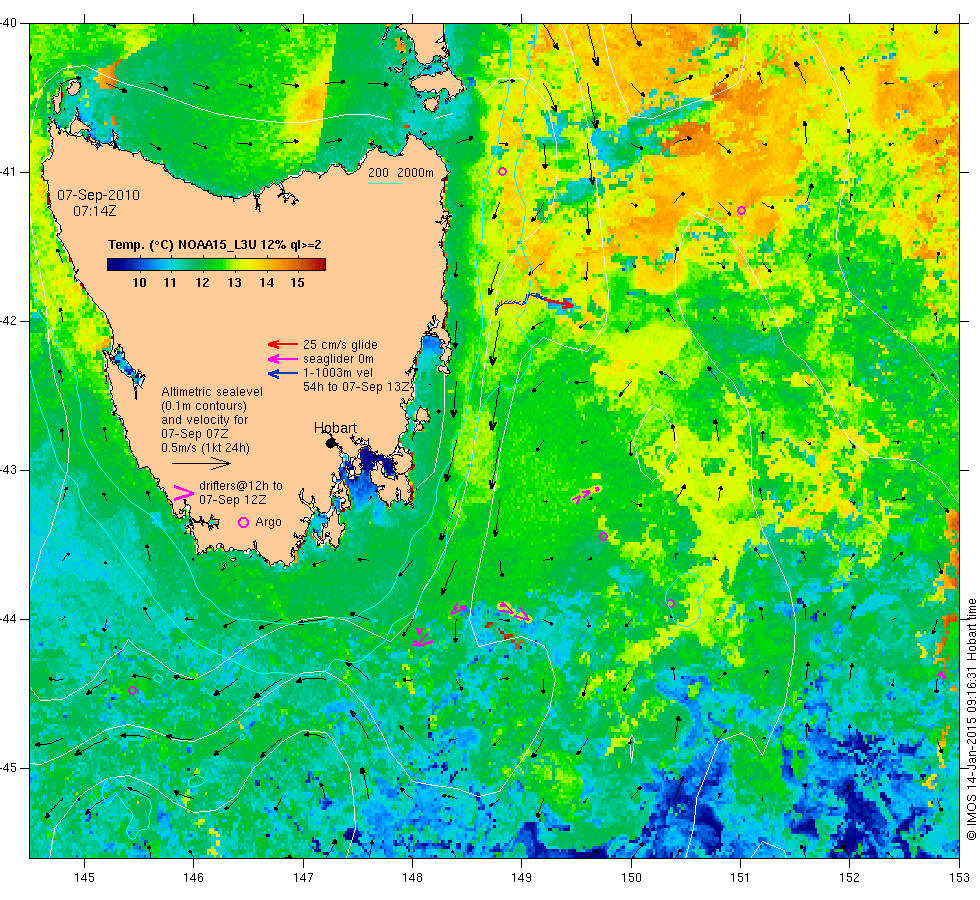Screen dimensions: 980x900
Task: Click the black 0.5m/s velocity scale arrow
Action: pos(201,463)
